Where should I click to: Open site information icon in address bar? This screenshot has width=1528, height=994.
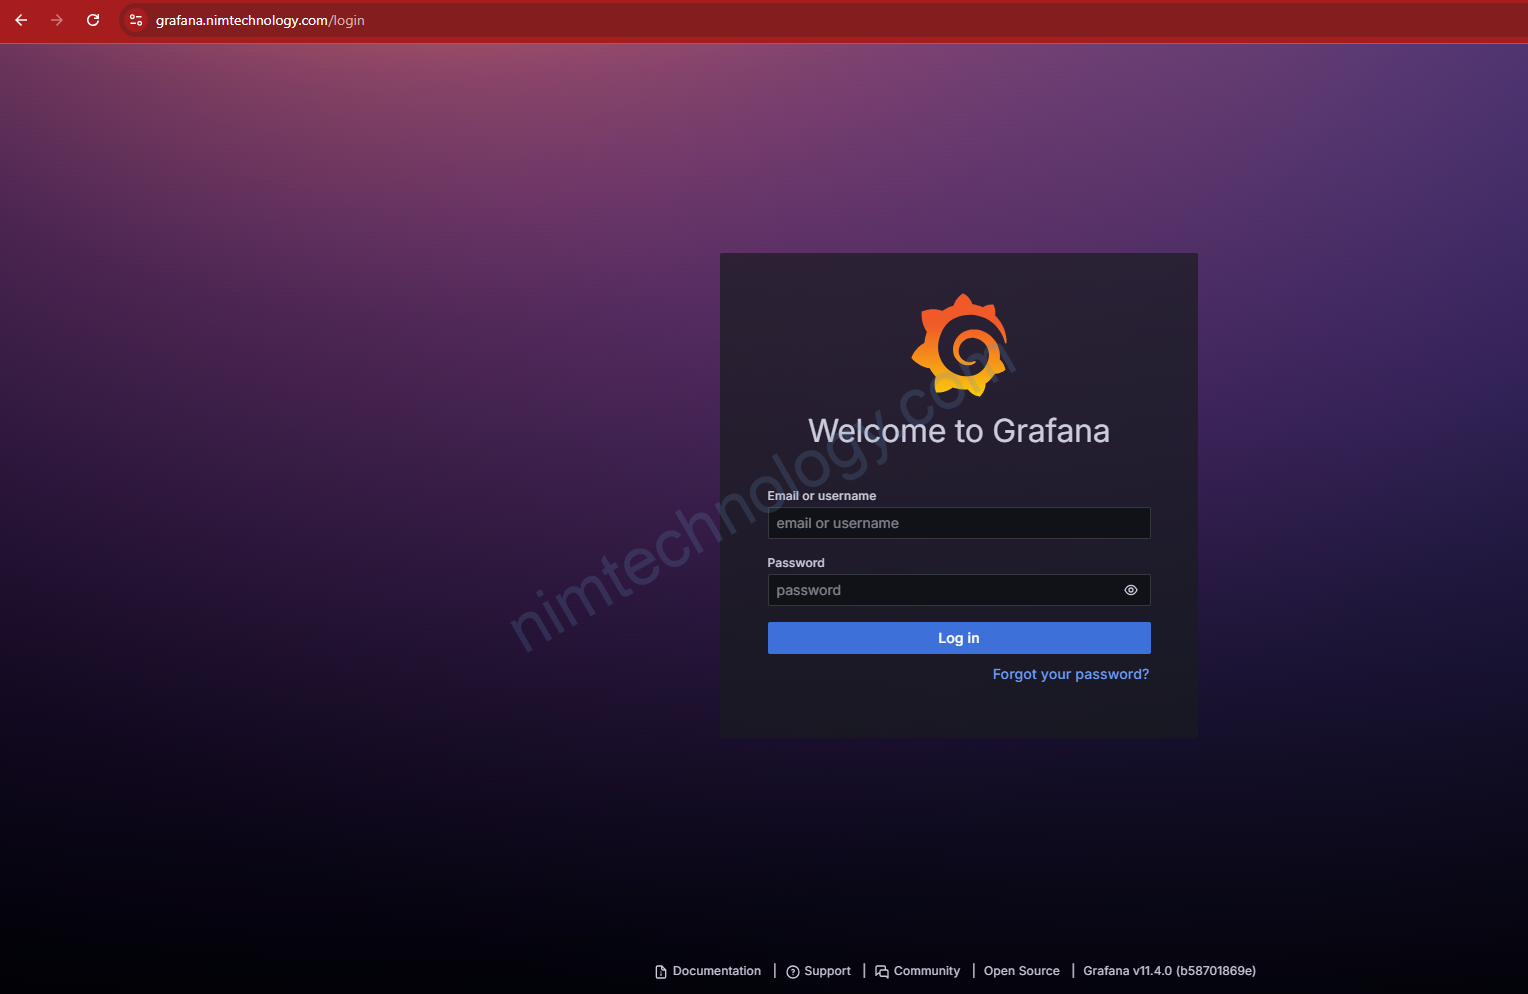(136, 20)
